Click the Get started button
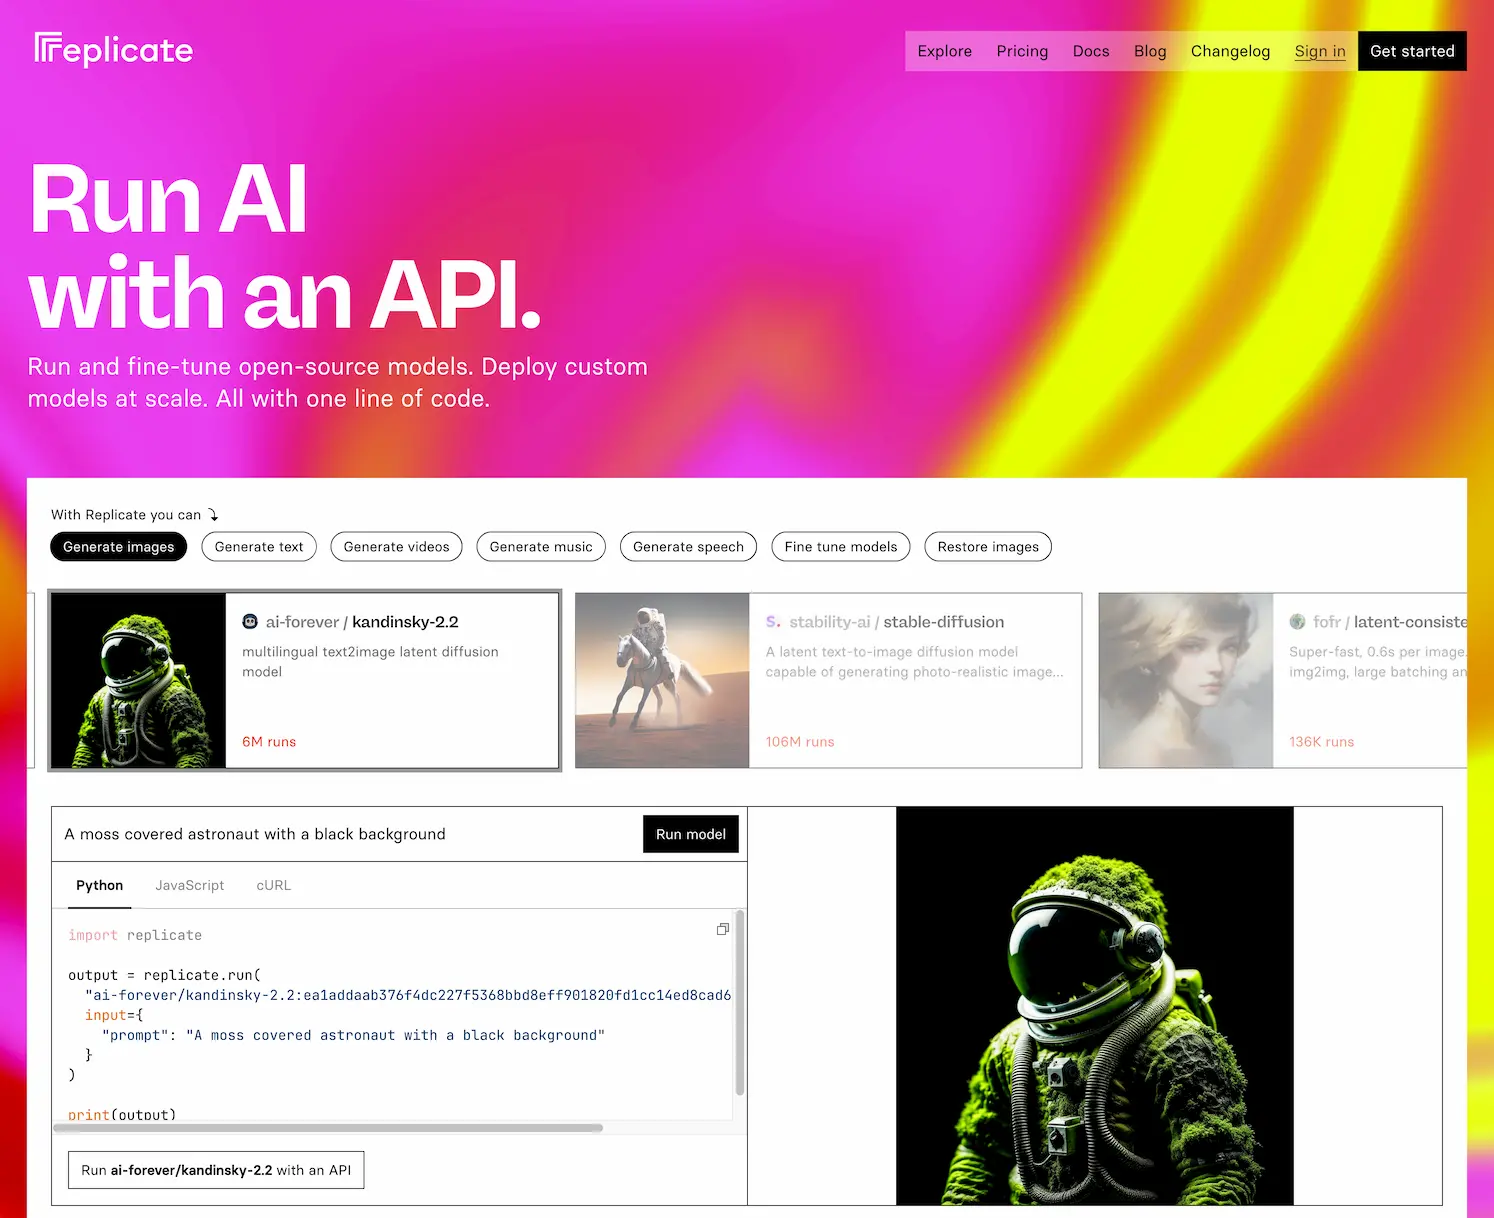 coord(1411,51)
